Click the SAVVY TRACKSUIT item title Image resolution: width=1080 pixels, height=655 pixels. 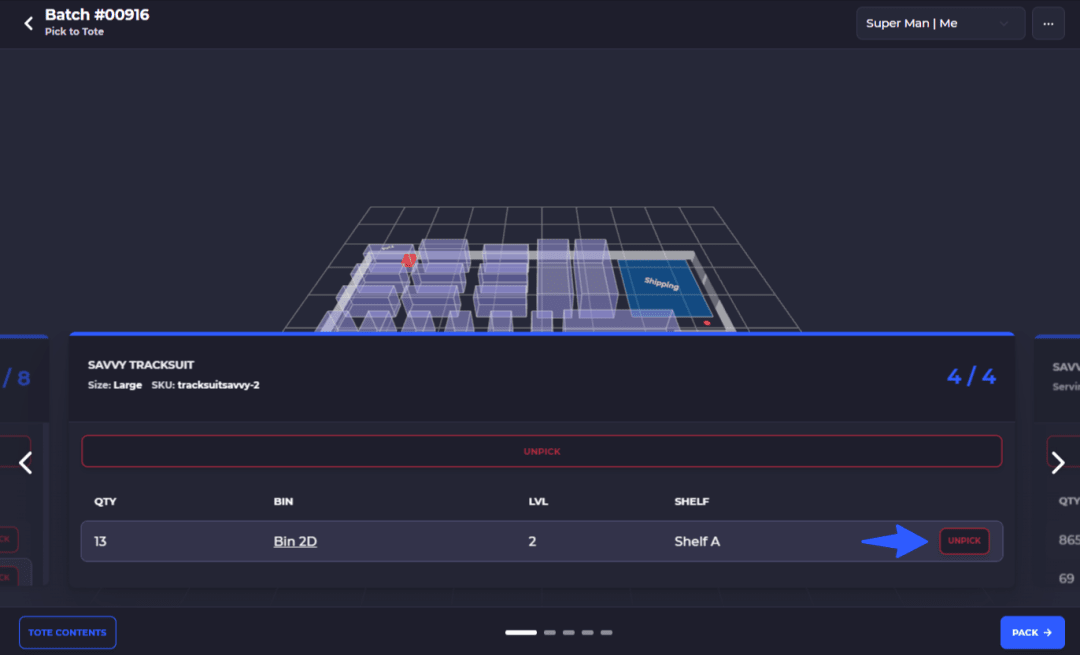(x=141, y=365)
